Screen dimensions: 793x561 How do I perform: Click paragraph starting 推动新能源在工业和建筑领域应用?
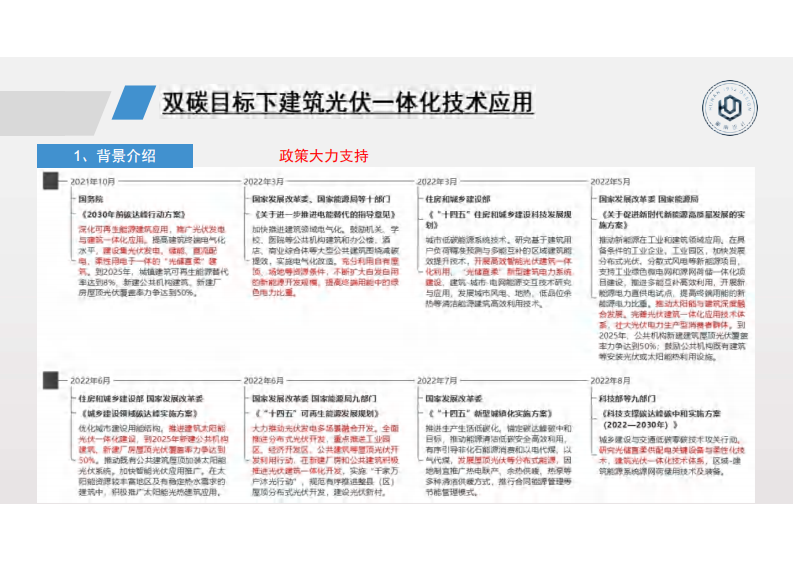673,298
